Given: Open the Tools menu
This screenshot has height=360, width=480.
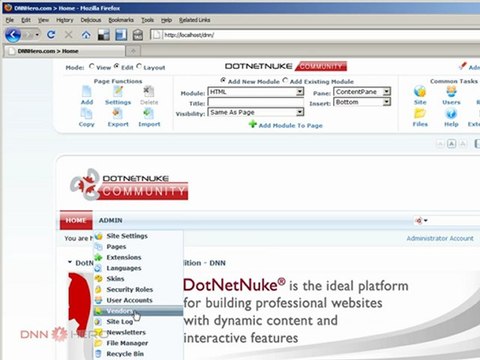Looking at the screenshot, I should tap(147, 20).
